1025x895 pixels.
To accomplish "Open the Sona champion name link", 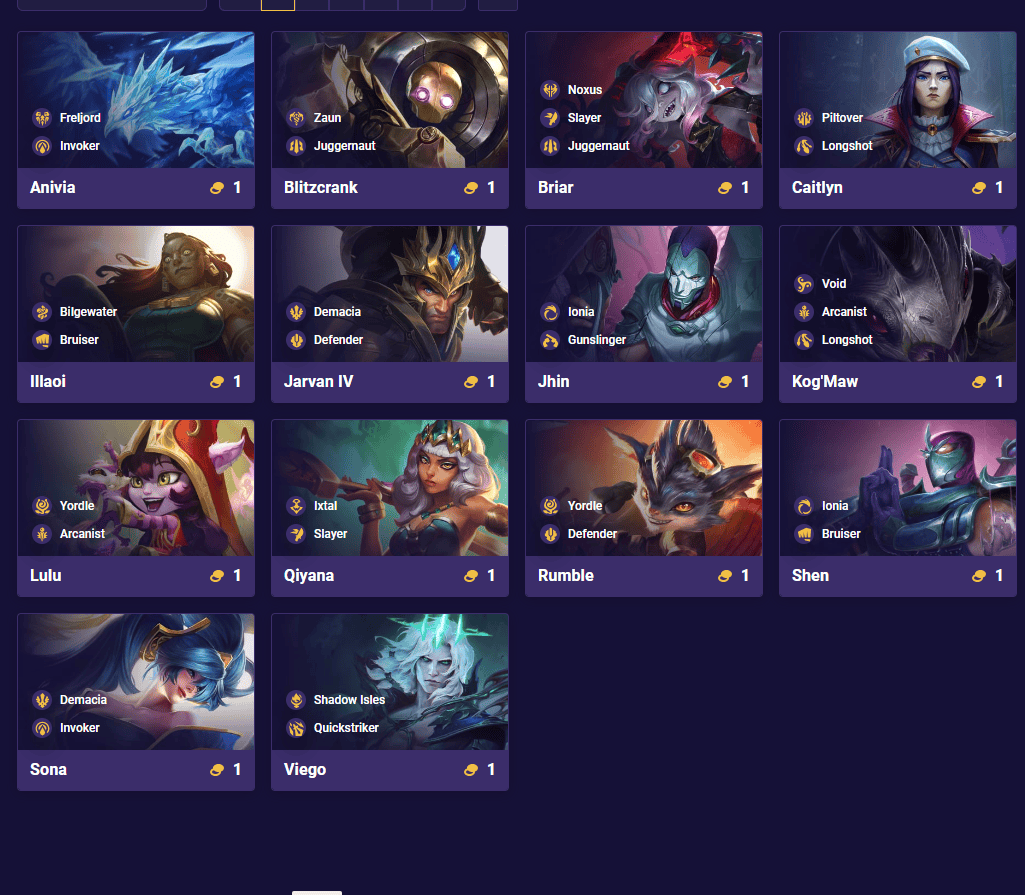I will pos(48,769).
